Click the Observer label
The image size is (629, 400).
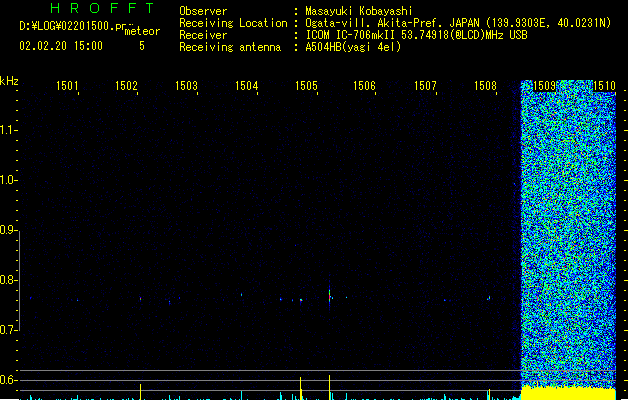[x=203, y=11]
